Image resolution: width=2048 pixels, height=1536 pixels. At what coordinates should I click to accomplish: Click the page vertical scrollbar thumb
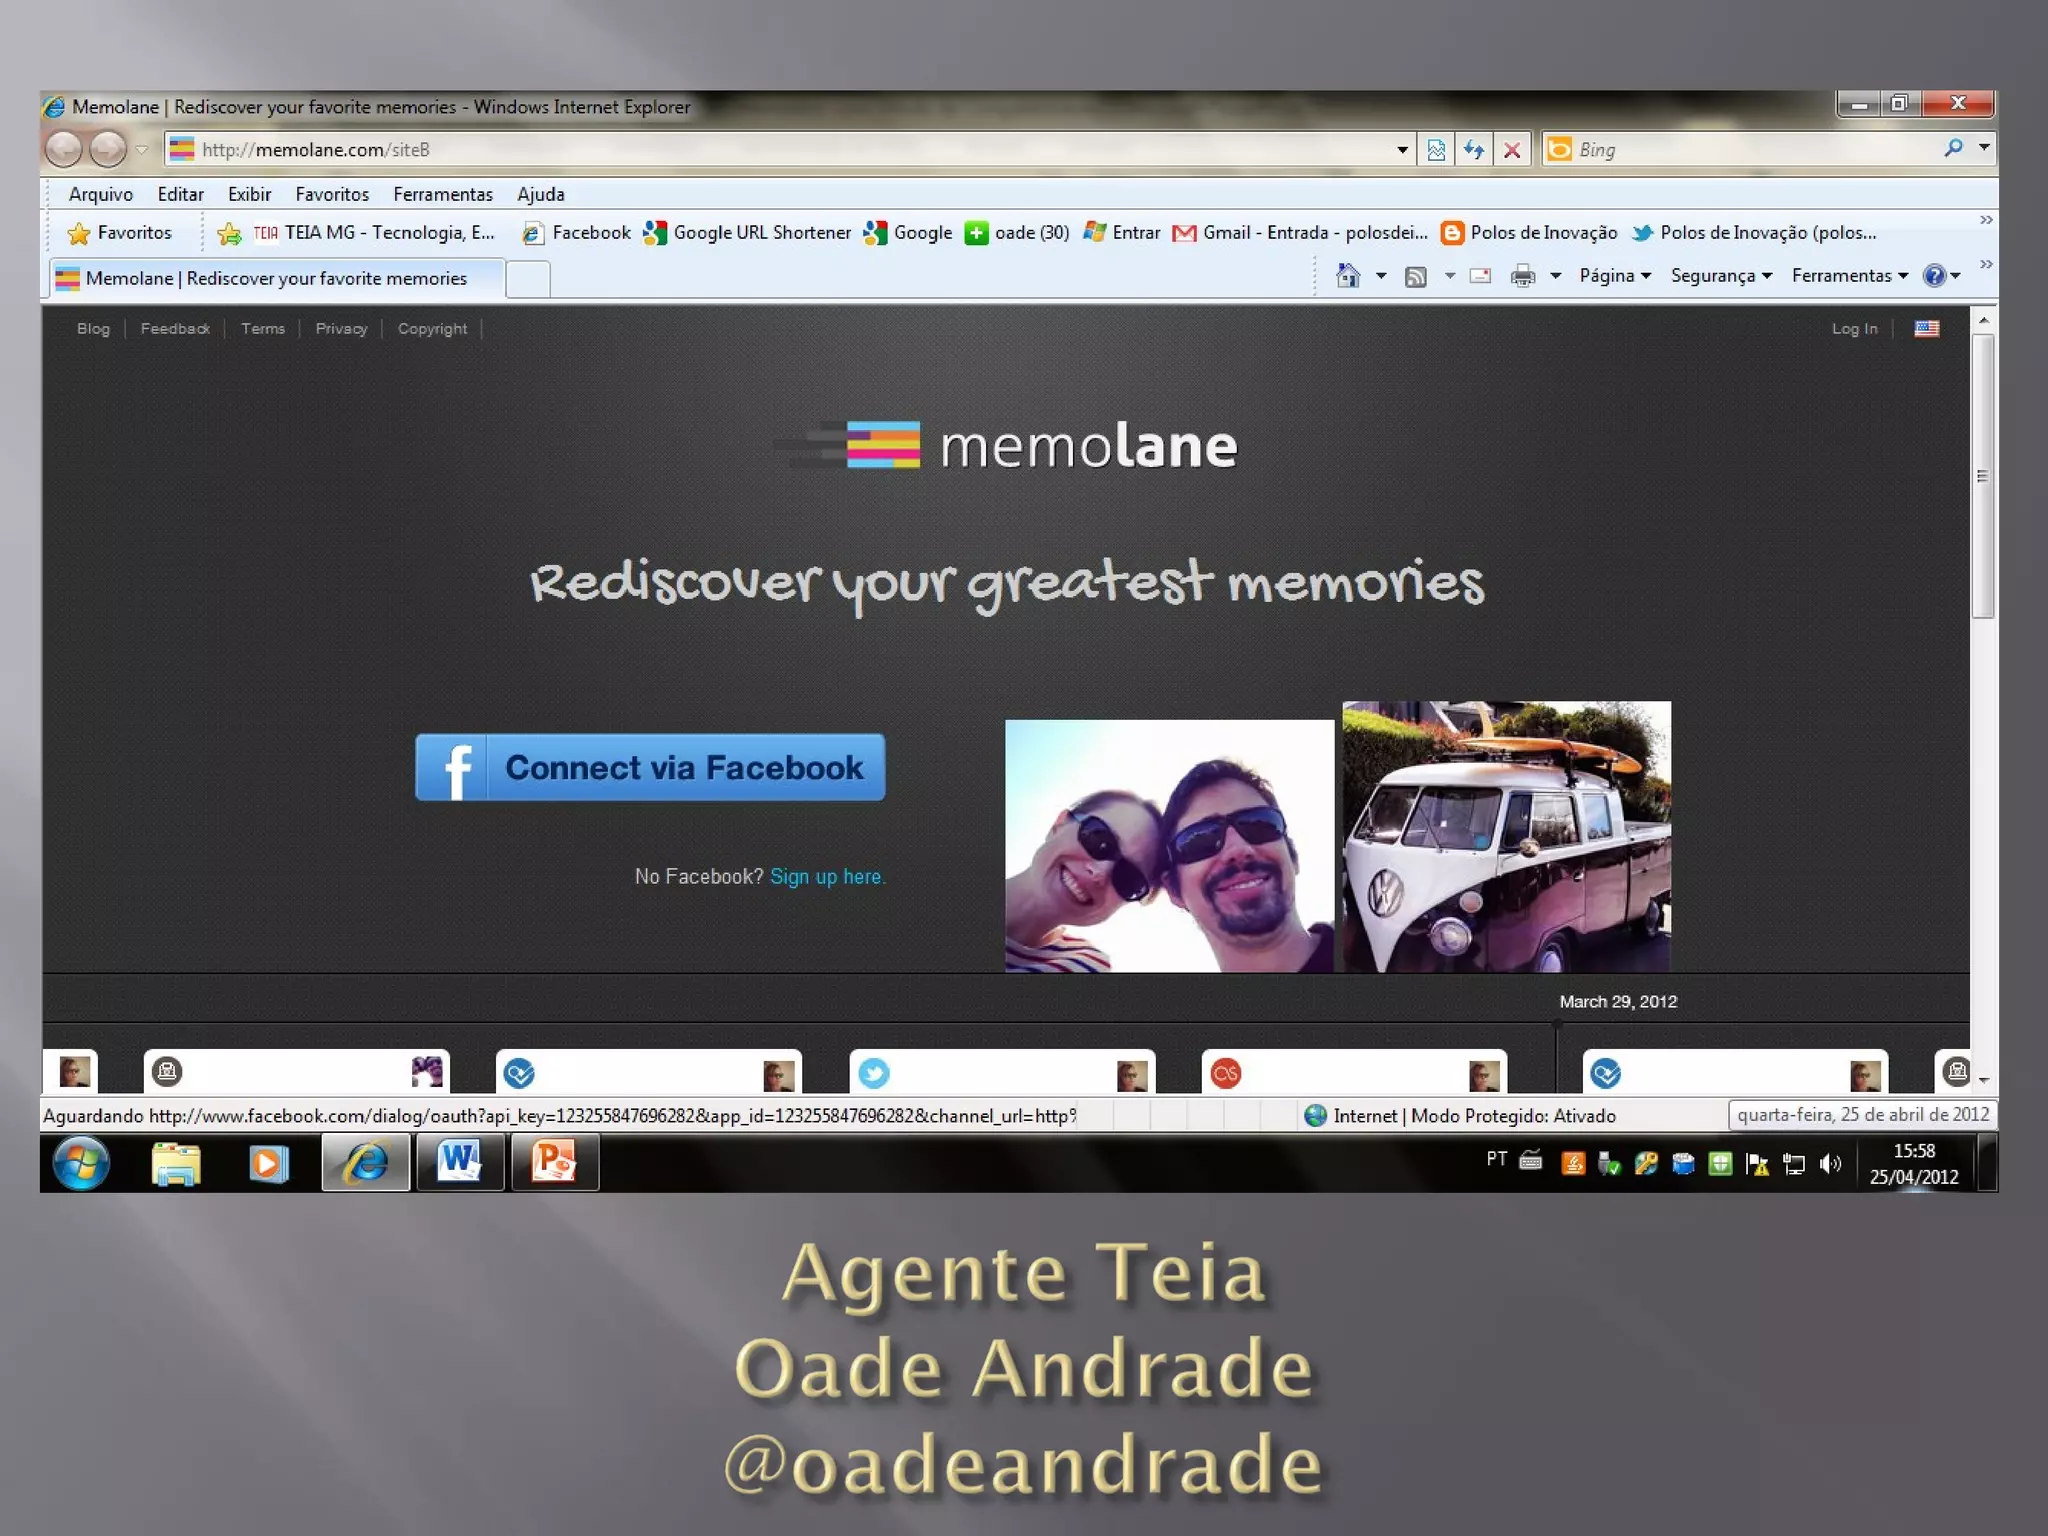pos(1983,476)
